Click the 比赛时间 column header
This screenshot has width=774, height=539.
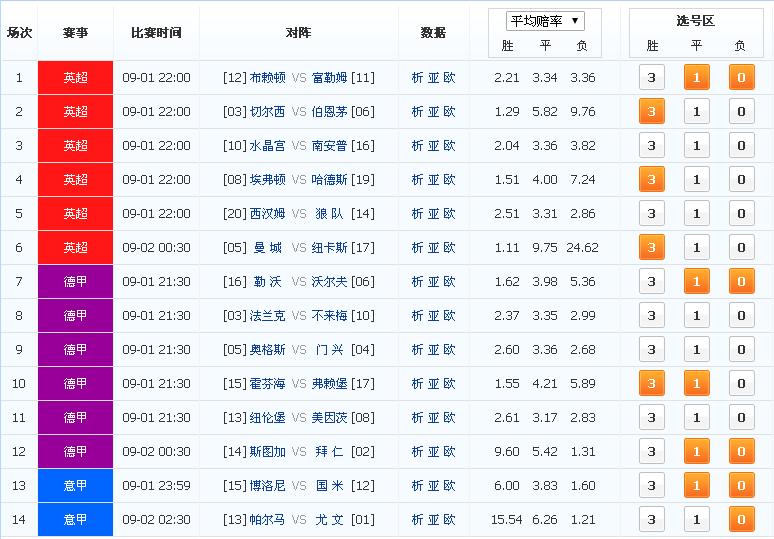(x=156, y=33)
